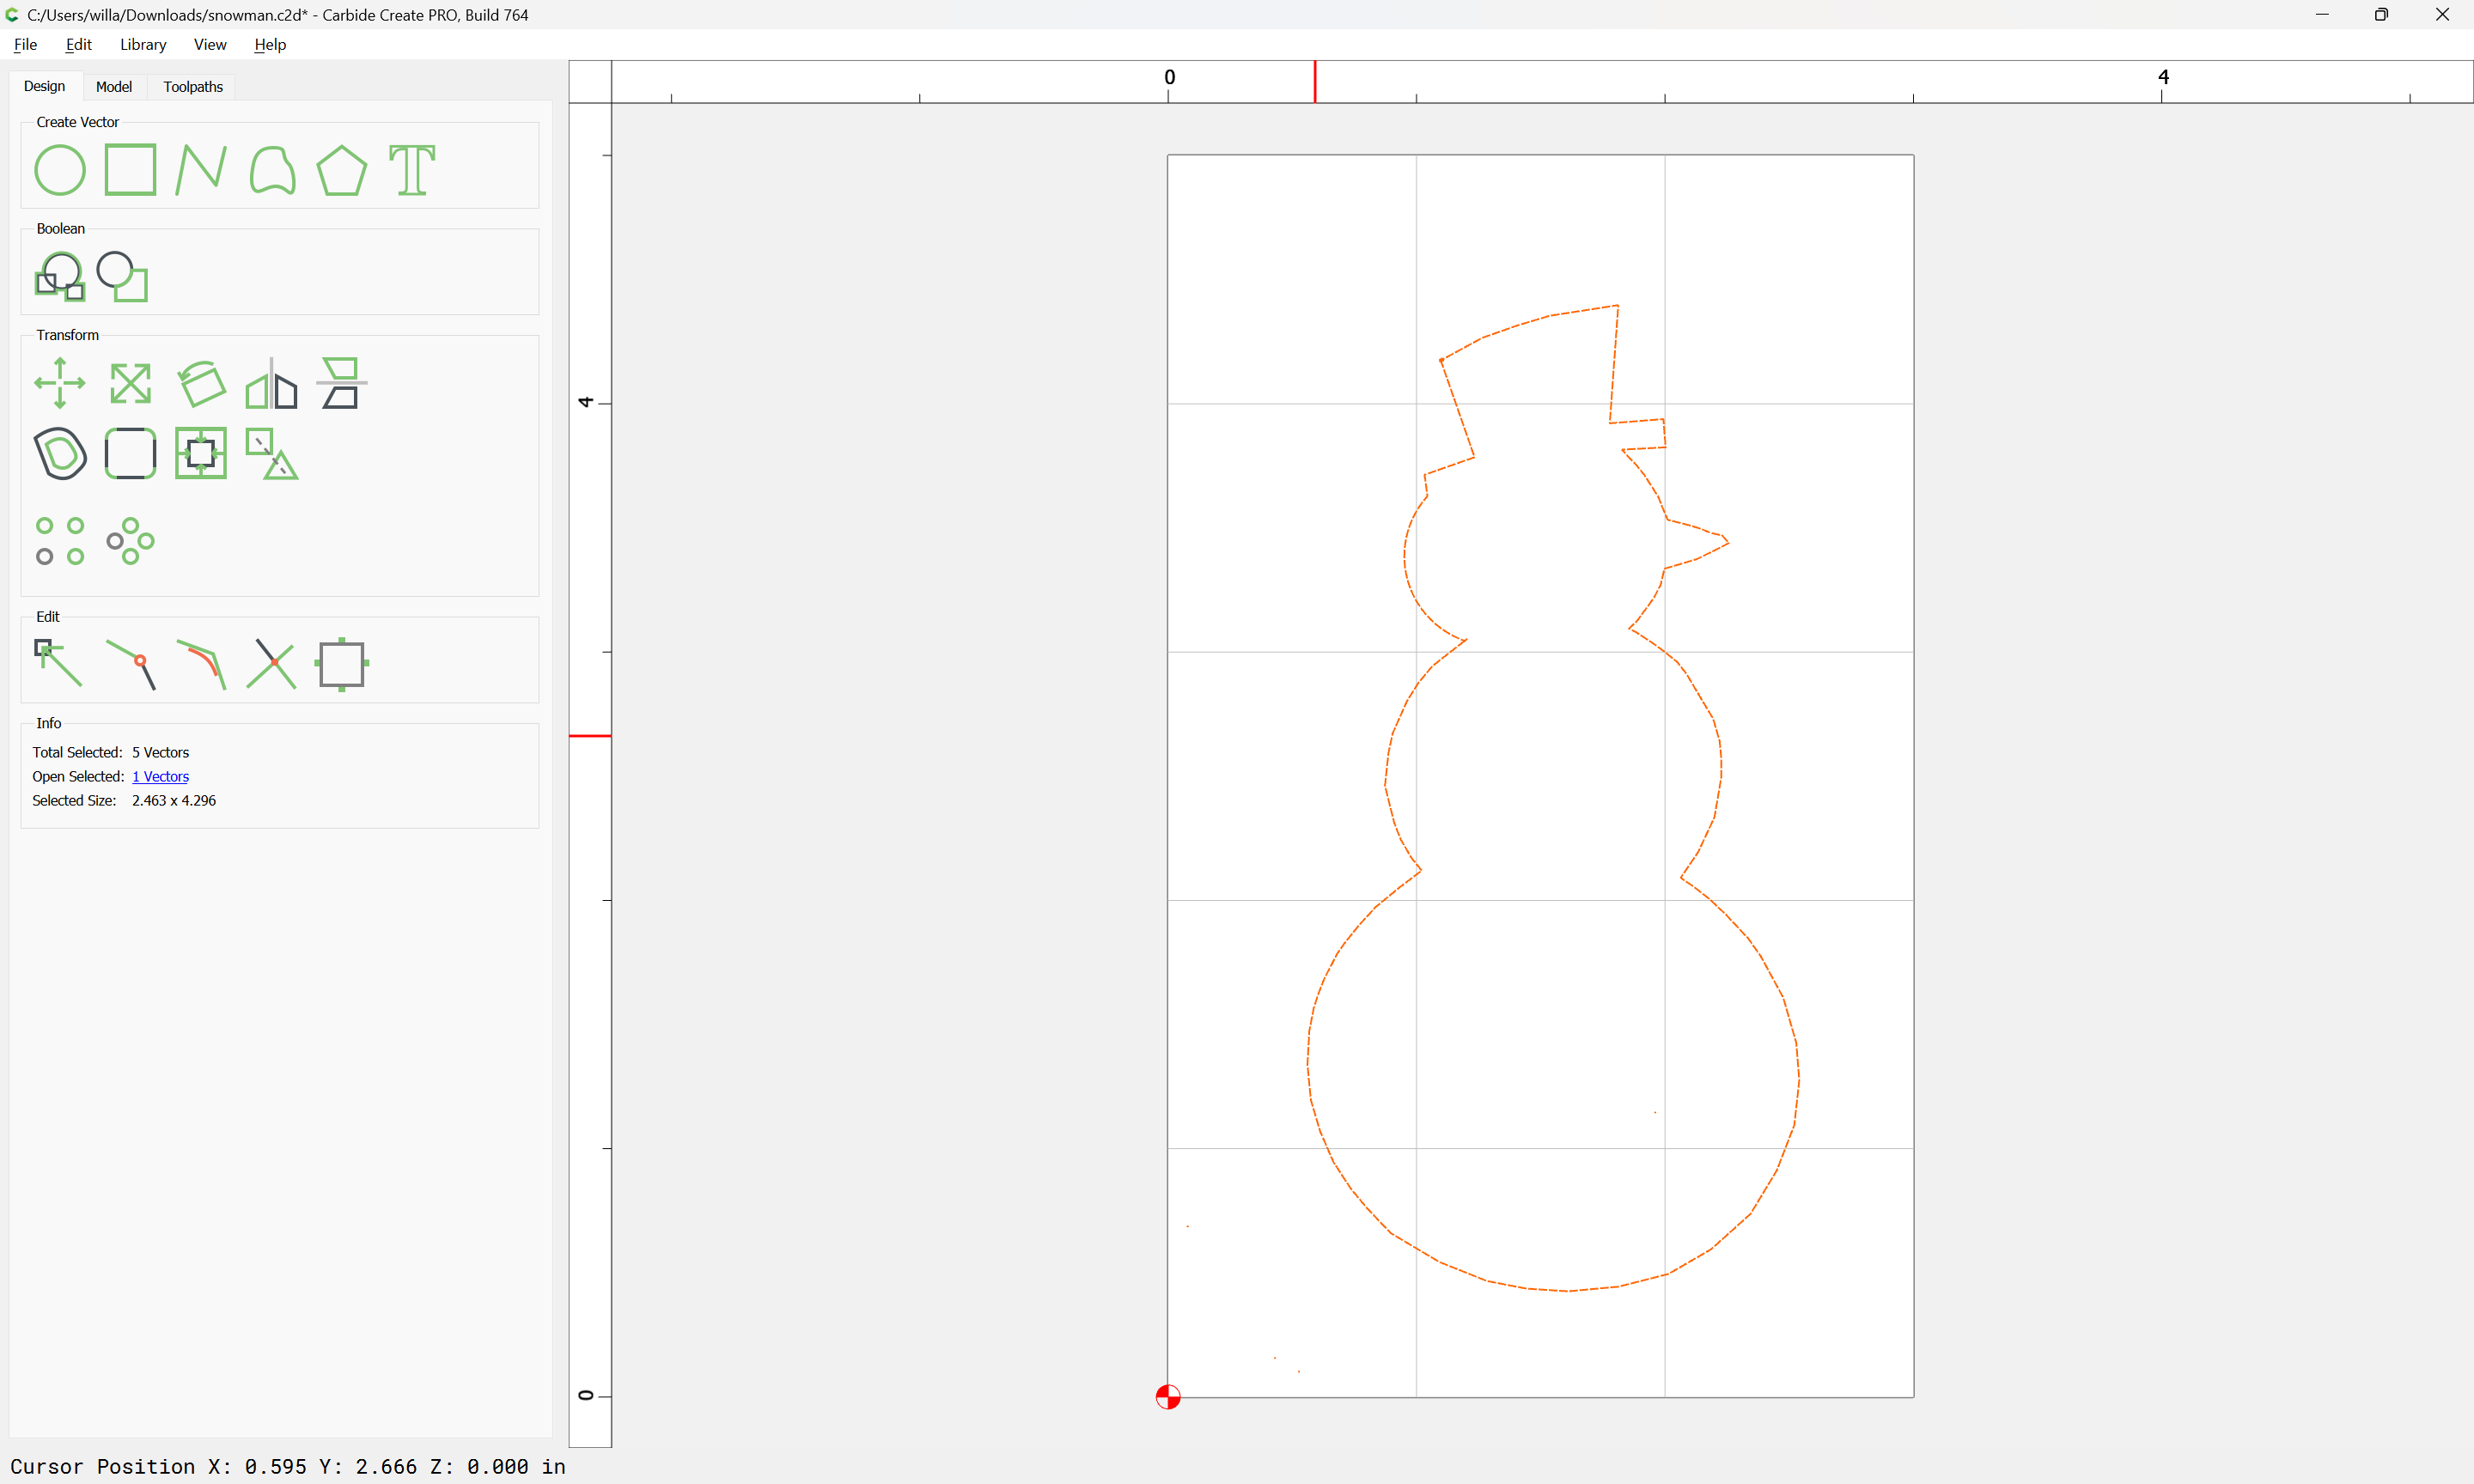
Task: Switch to the Model tab
Action: [114, 87]
